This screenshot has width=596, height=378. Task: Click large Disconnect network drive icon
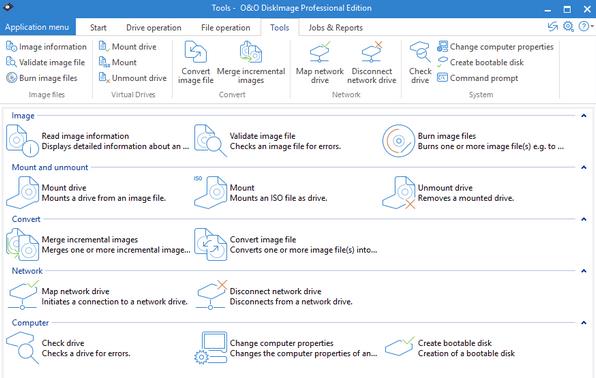(212, 295)
